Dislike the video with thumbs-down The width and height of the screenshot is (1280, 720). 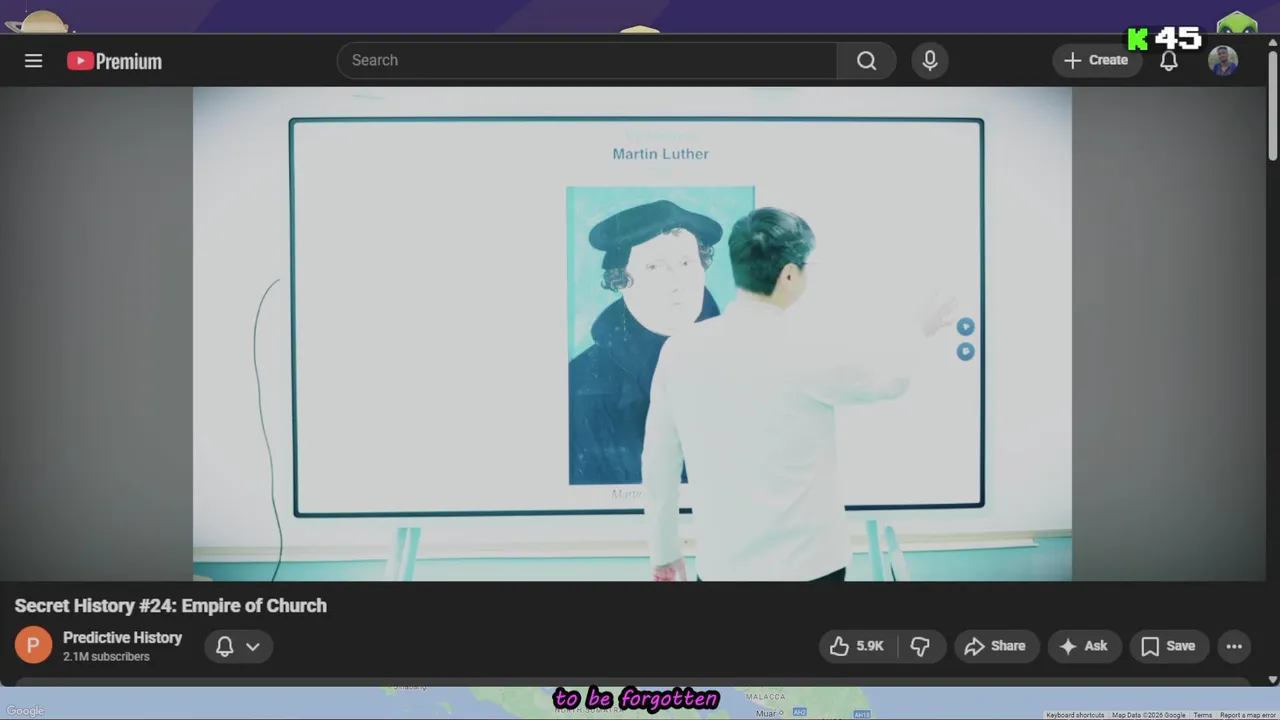point(921,646)
